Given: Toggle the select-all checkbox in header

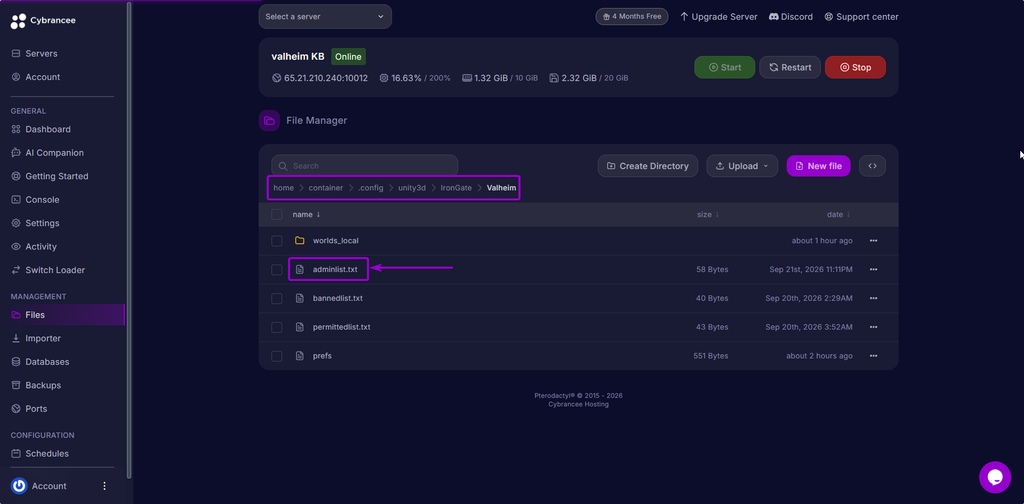Looking at the screenshot, I should coord(277,215).
